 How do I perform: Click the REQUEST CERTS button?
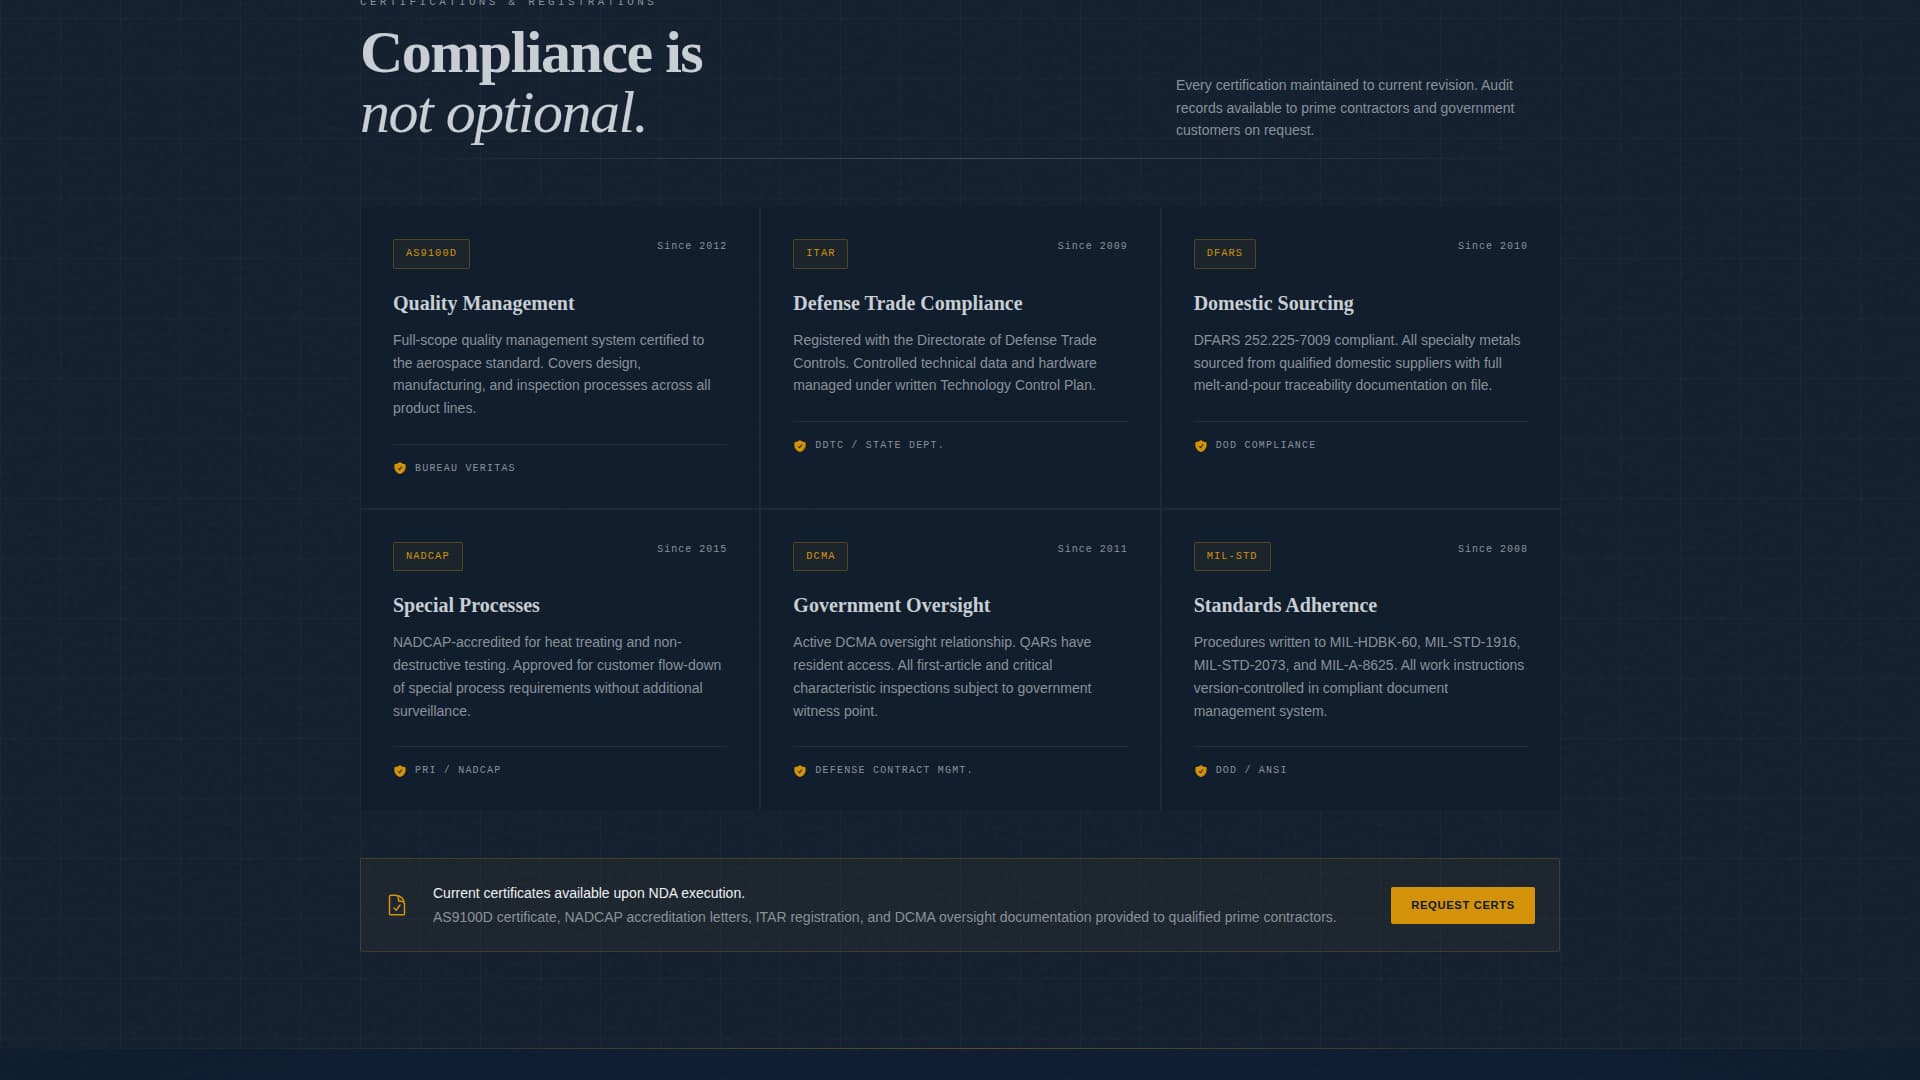(1461, 904)
